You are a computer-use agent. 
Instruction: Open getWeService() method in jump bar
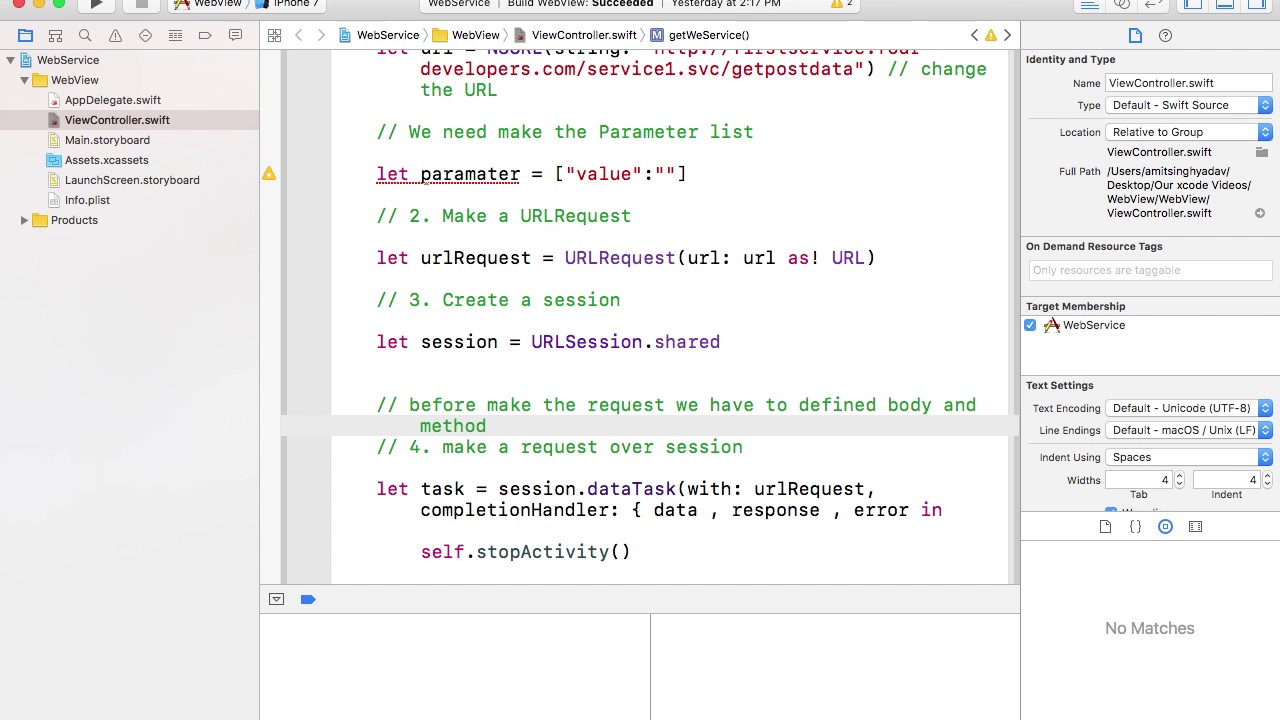click(x=700, y=35)
